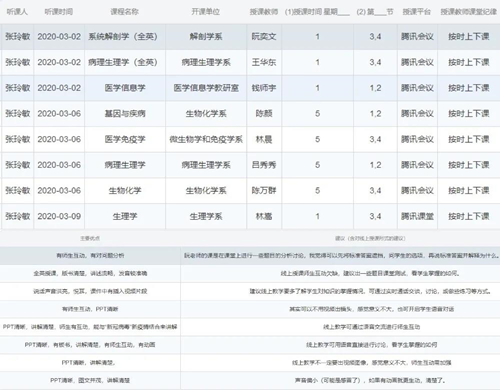500x390 pixels.
Task: Click the 授课平台 column header
Action: (x=417, y=12)
